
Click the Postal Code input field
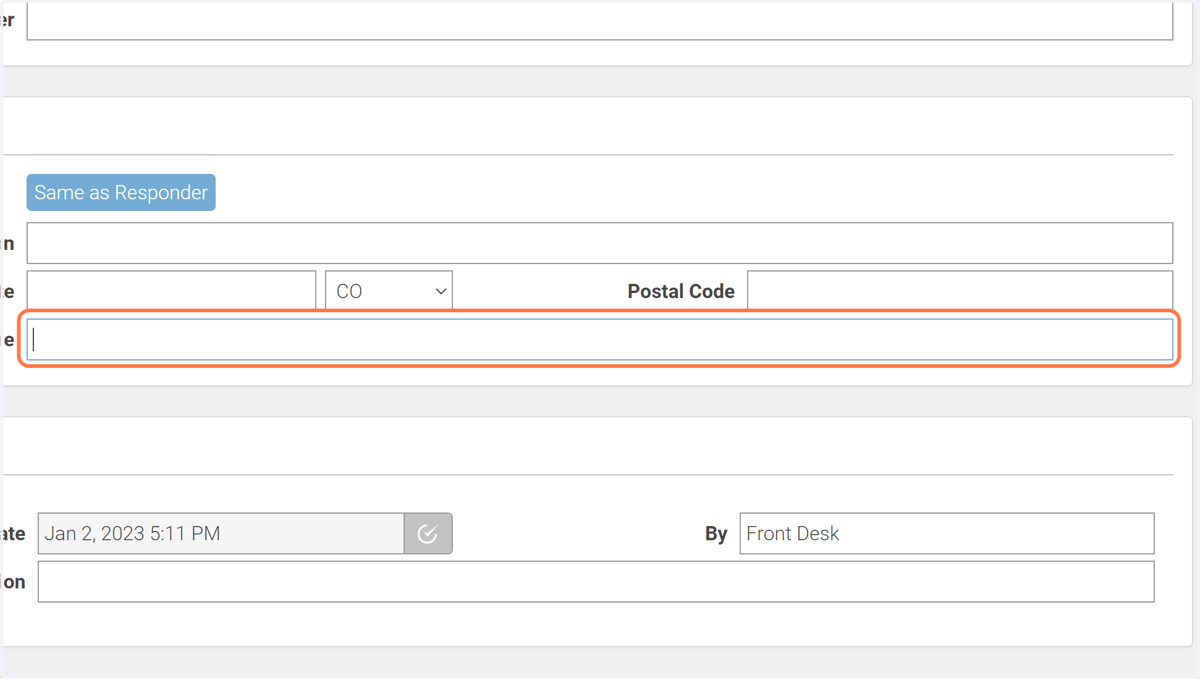[960, 291]
